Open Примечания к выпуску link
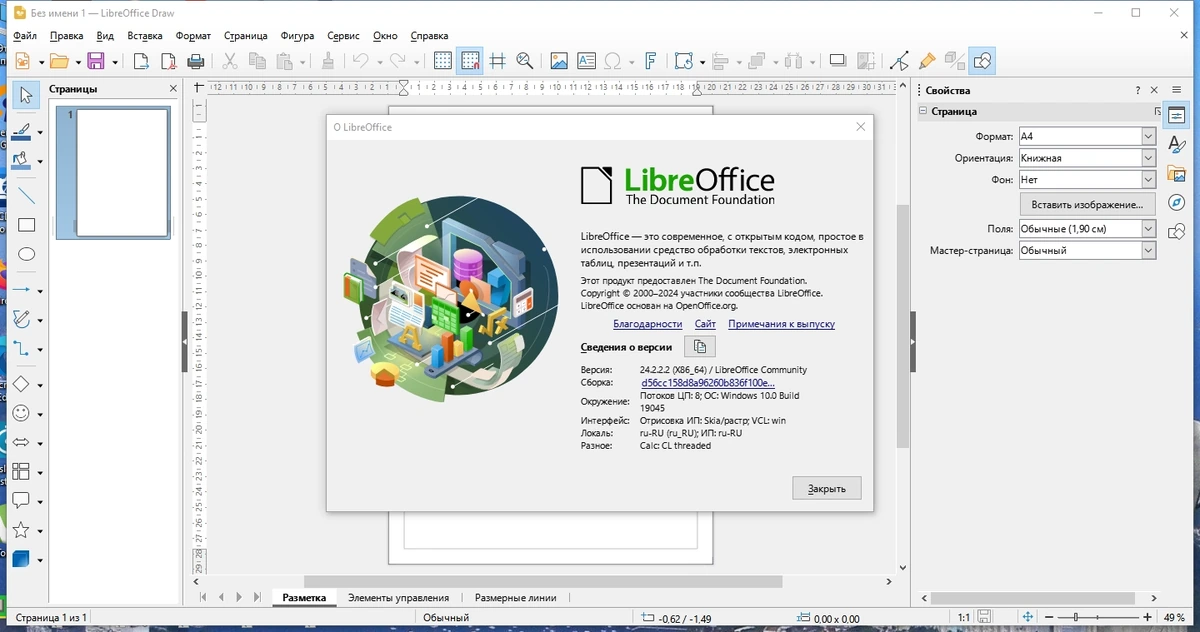The height and width of the screenshot is (632, 1200). click(x=781, y=324)
